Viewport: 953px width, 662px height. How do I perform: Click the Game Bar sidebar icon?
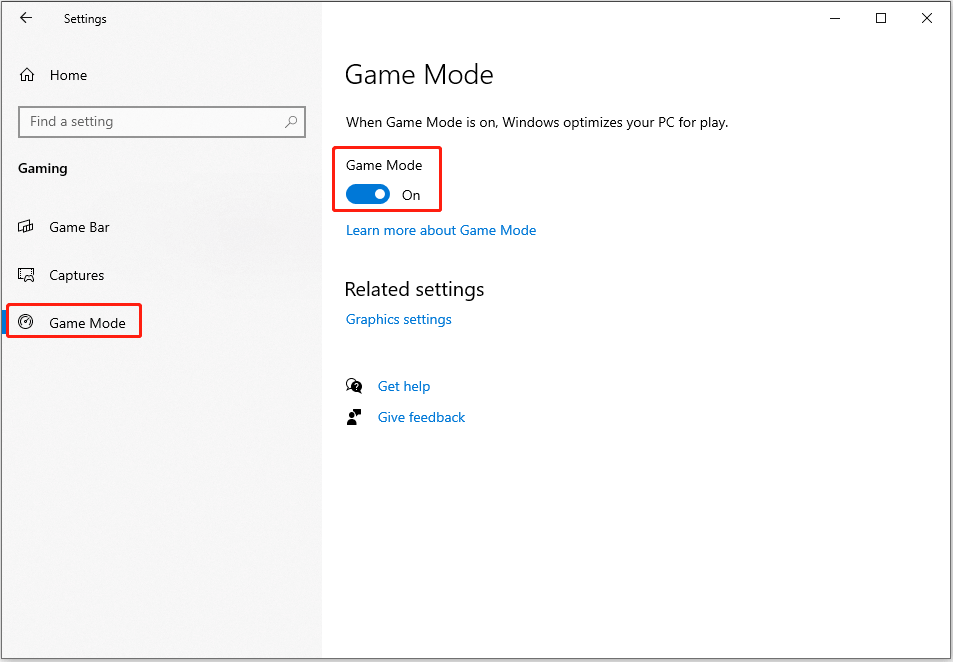pos(26,227)
